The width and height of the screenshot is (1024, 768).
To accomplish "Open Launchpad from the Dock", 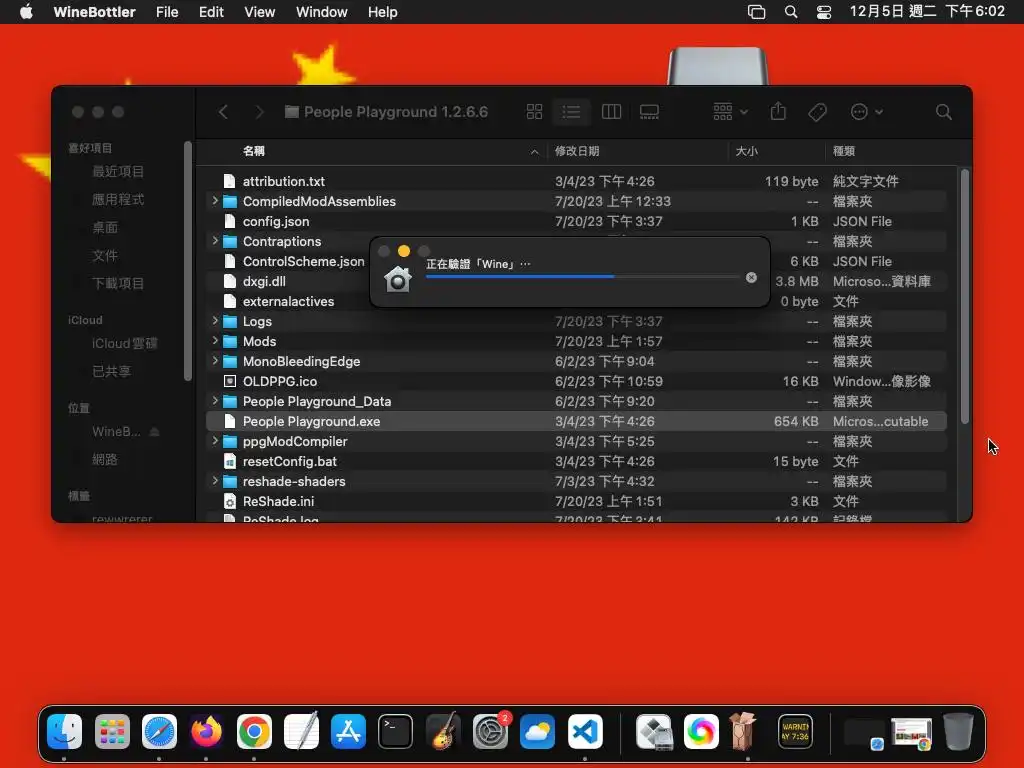I will [112, 731].
